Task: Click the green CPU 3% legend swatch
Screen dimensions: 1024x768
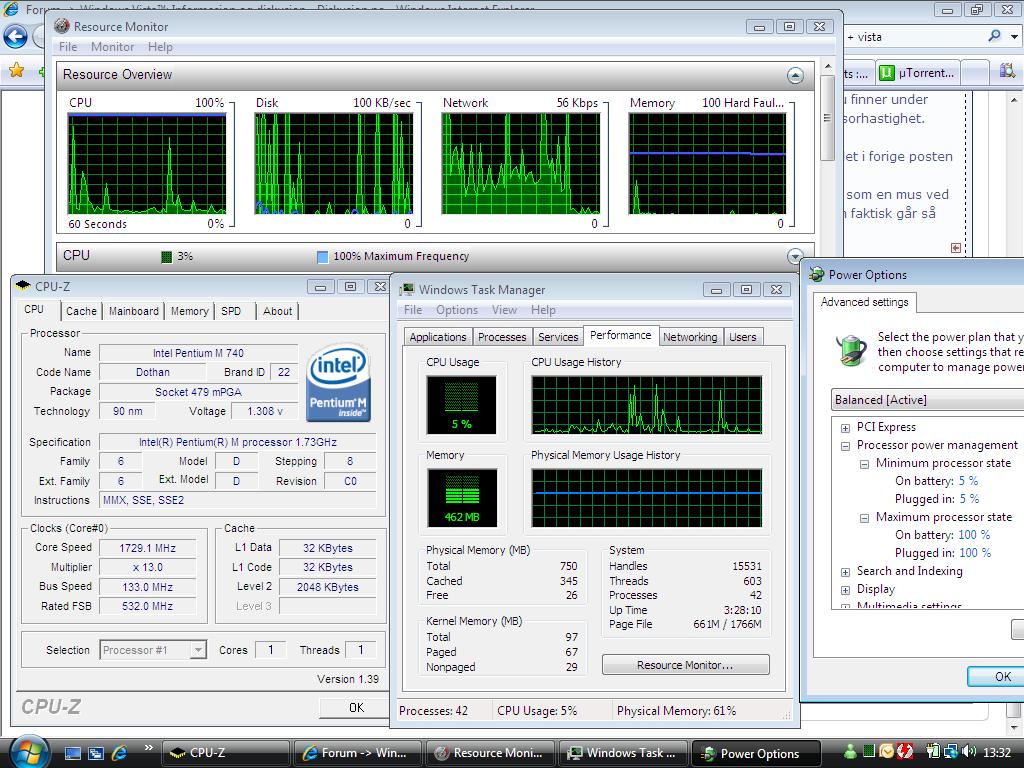Action: 167,257
